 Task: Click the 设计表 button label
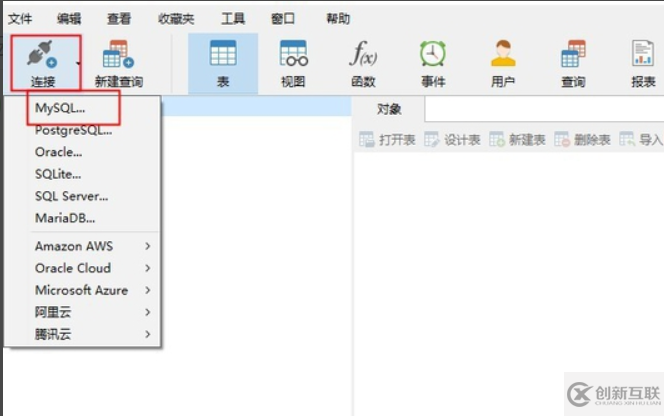coord(462,139)
